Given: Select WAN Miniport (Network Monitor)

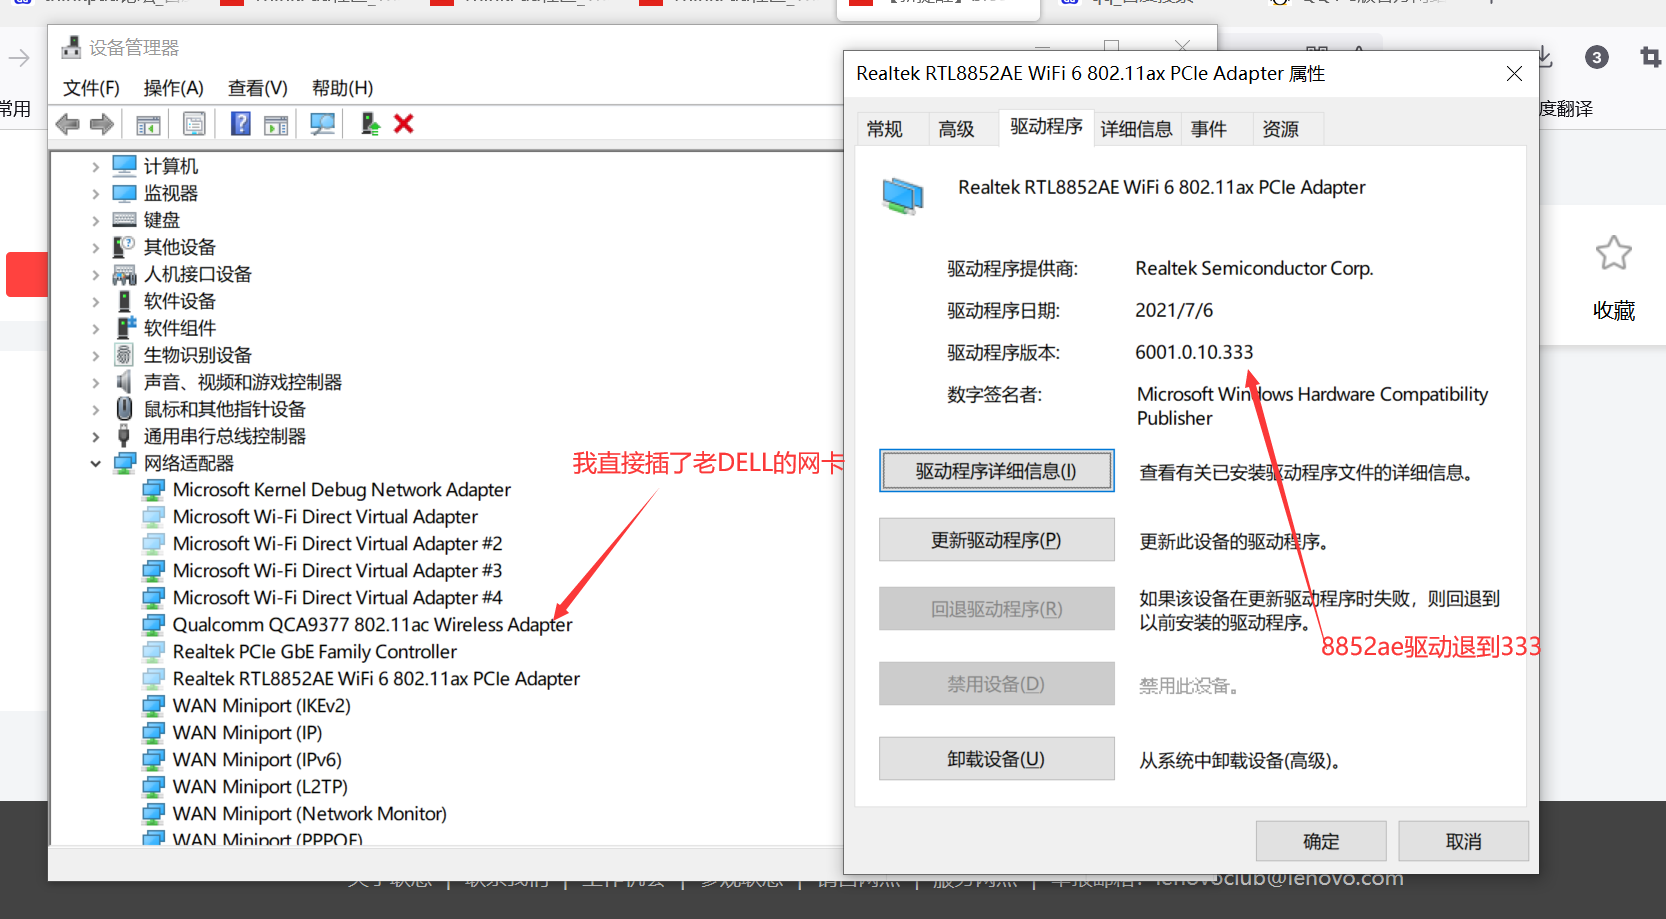Looking at the screenshot, I should click(309, 814).
